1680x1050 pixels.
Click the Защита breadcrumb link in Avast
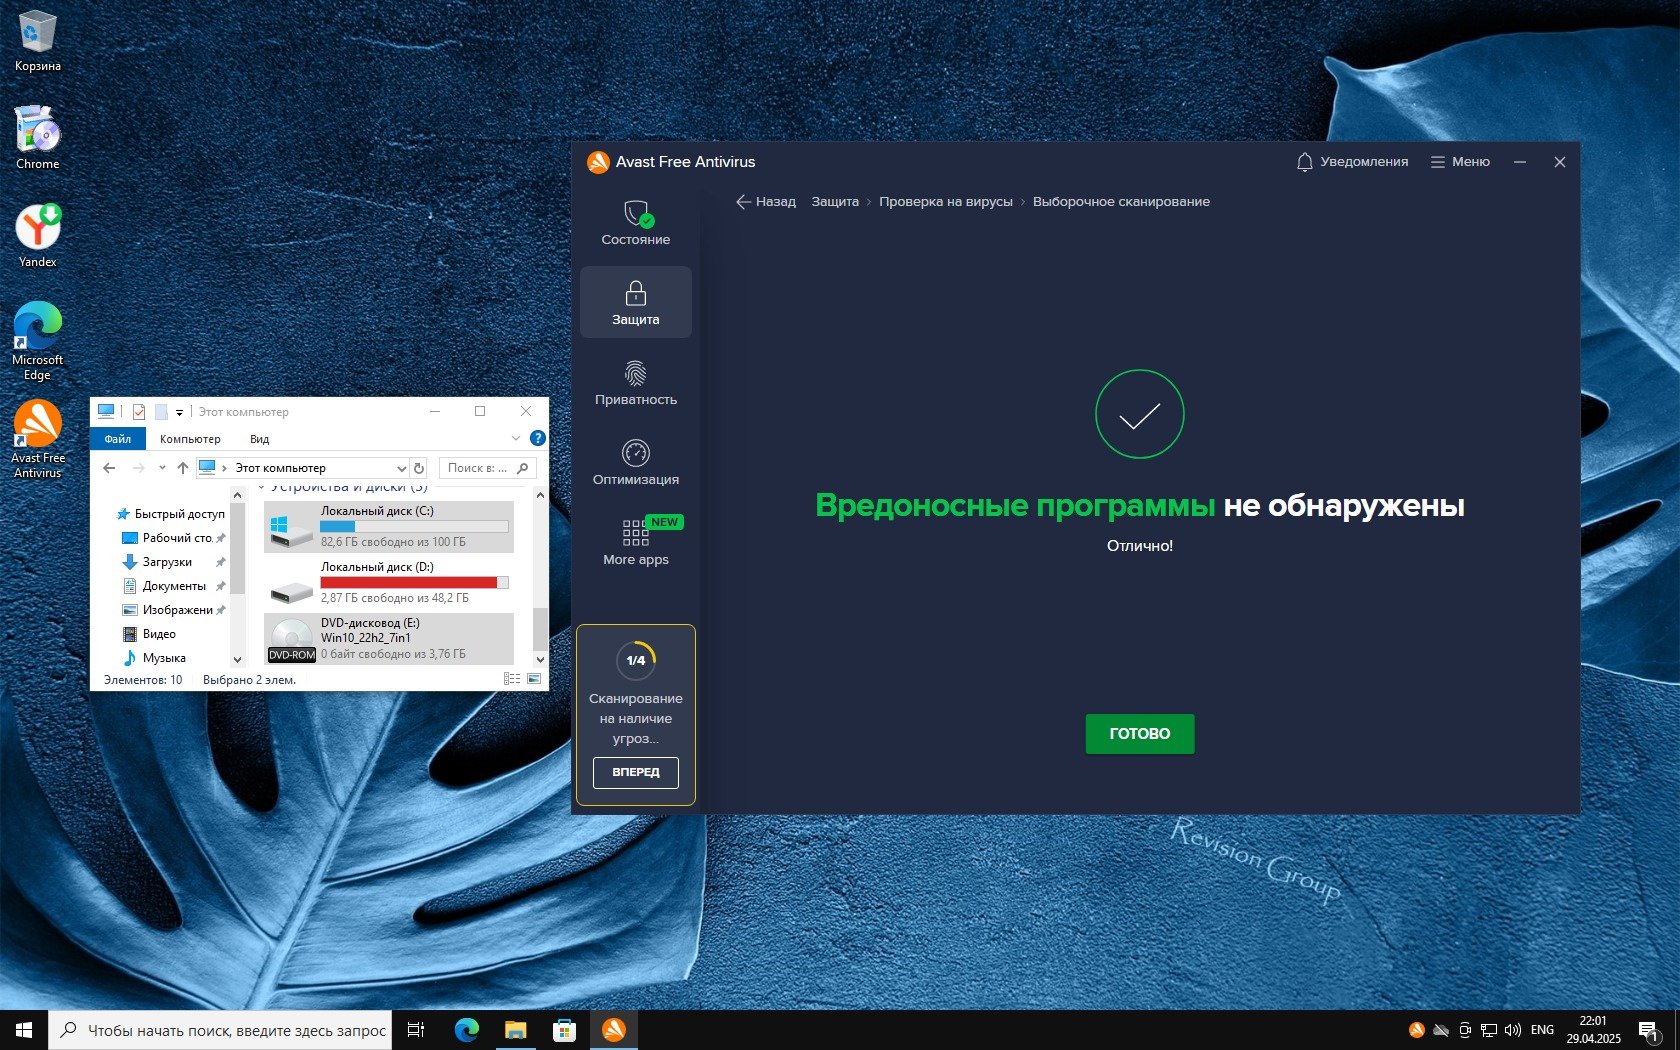click(x=835, y=202)
